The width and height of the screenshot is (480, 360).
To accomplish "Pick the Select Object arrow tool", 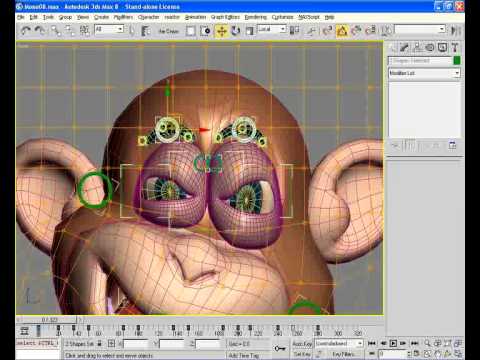I will [x=132, y=31].
